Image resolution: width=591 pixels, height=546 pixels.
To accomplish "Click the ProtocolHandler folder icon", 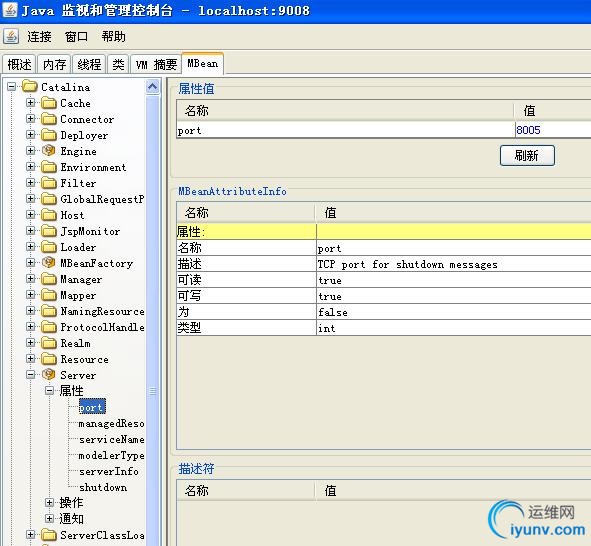I will (49, 327).
